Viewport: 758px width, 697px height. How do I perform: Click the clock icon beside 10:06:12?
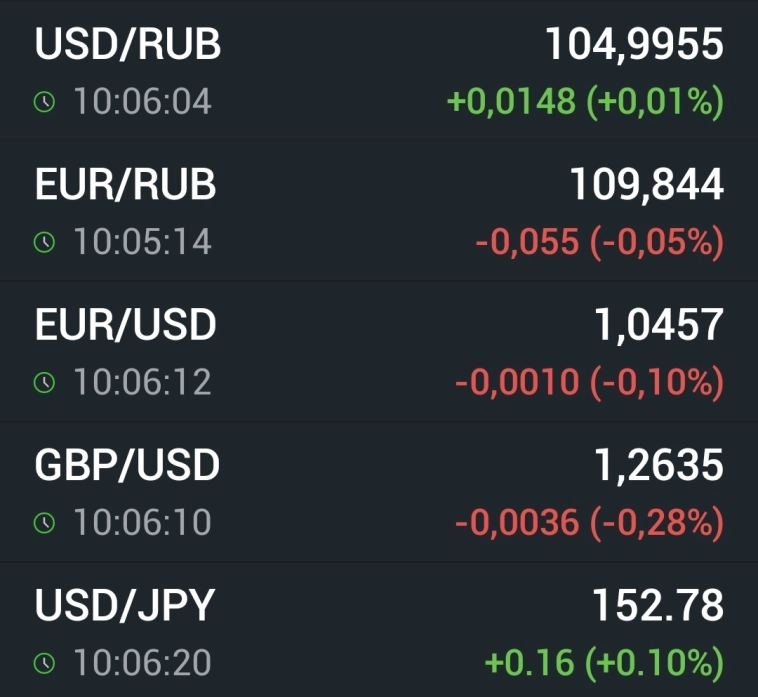[x=43, y=382]
